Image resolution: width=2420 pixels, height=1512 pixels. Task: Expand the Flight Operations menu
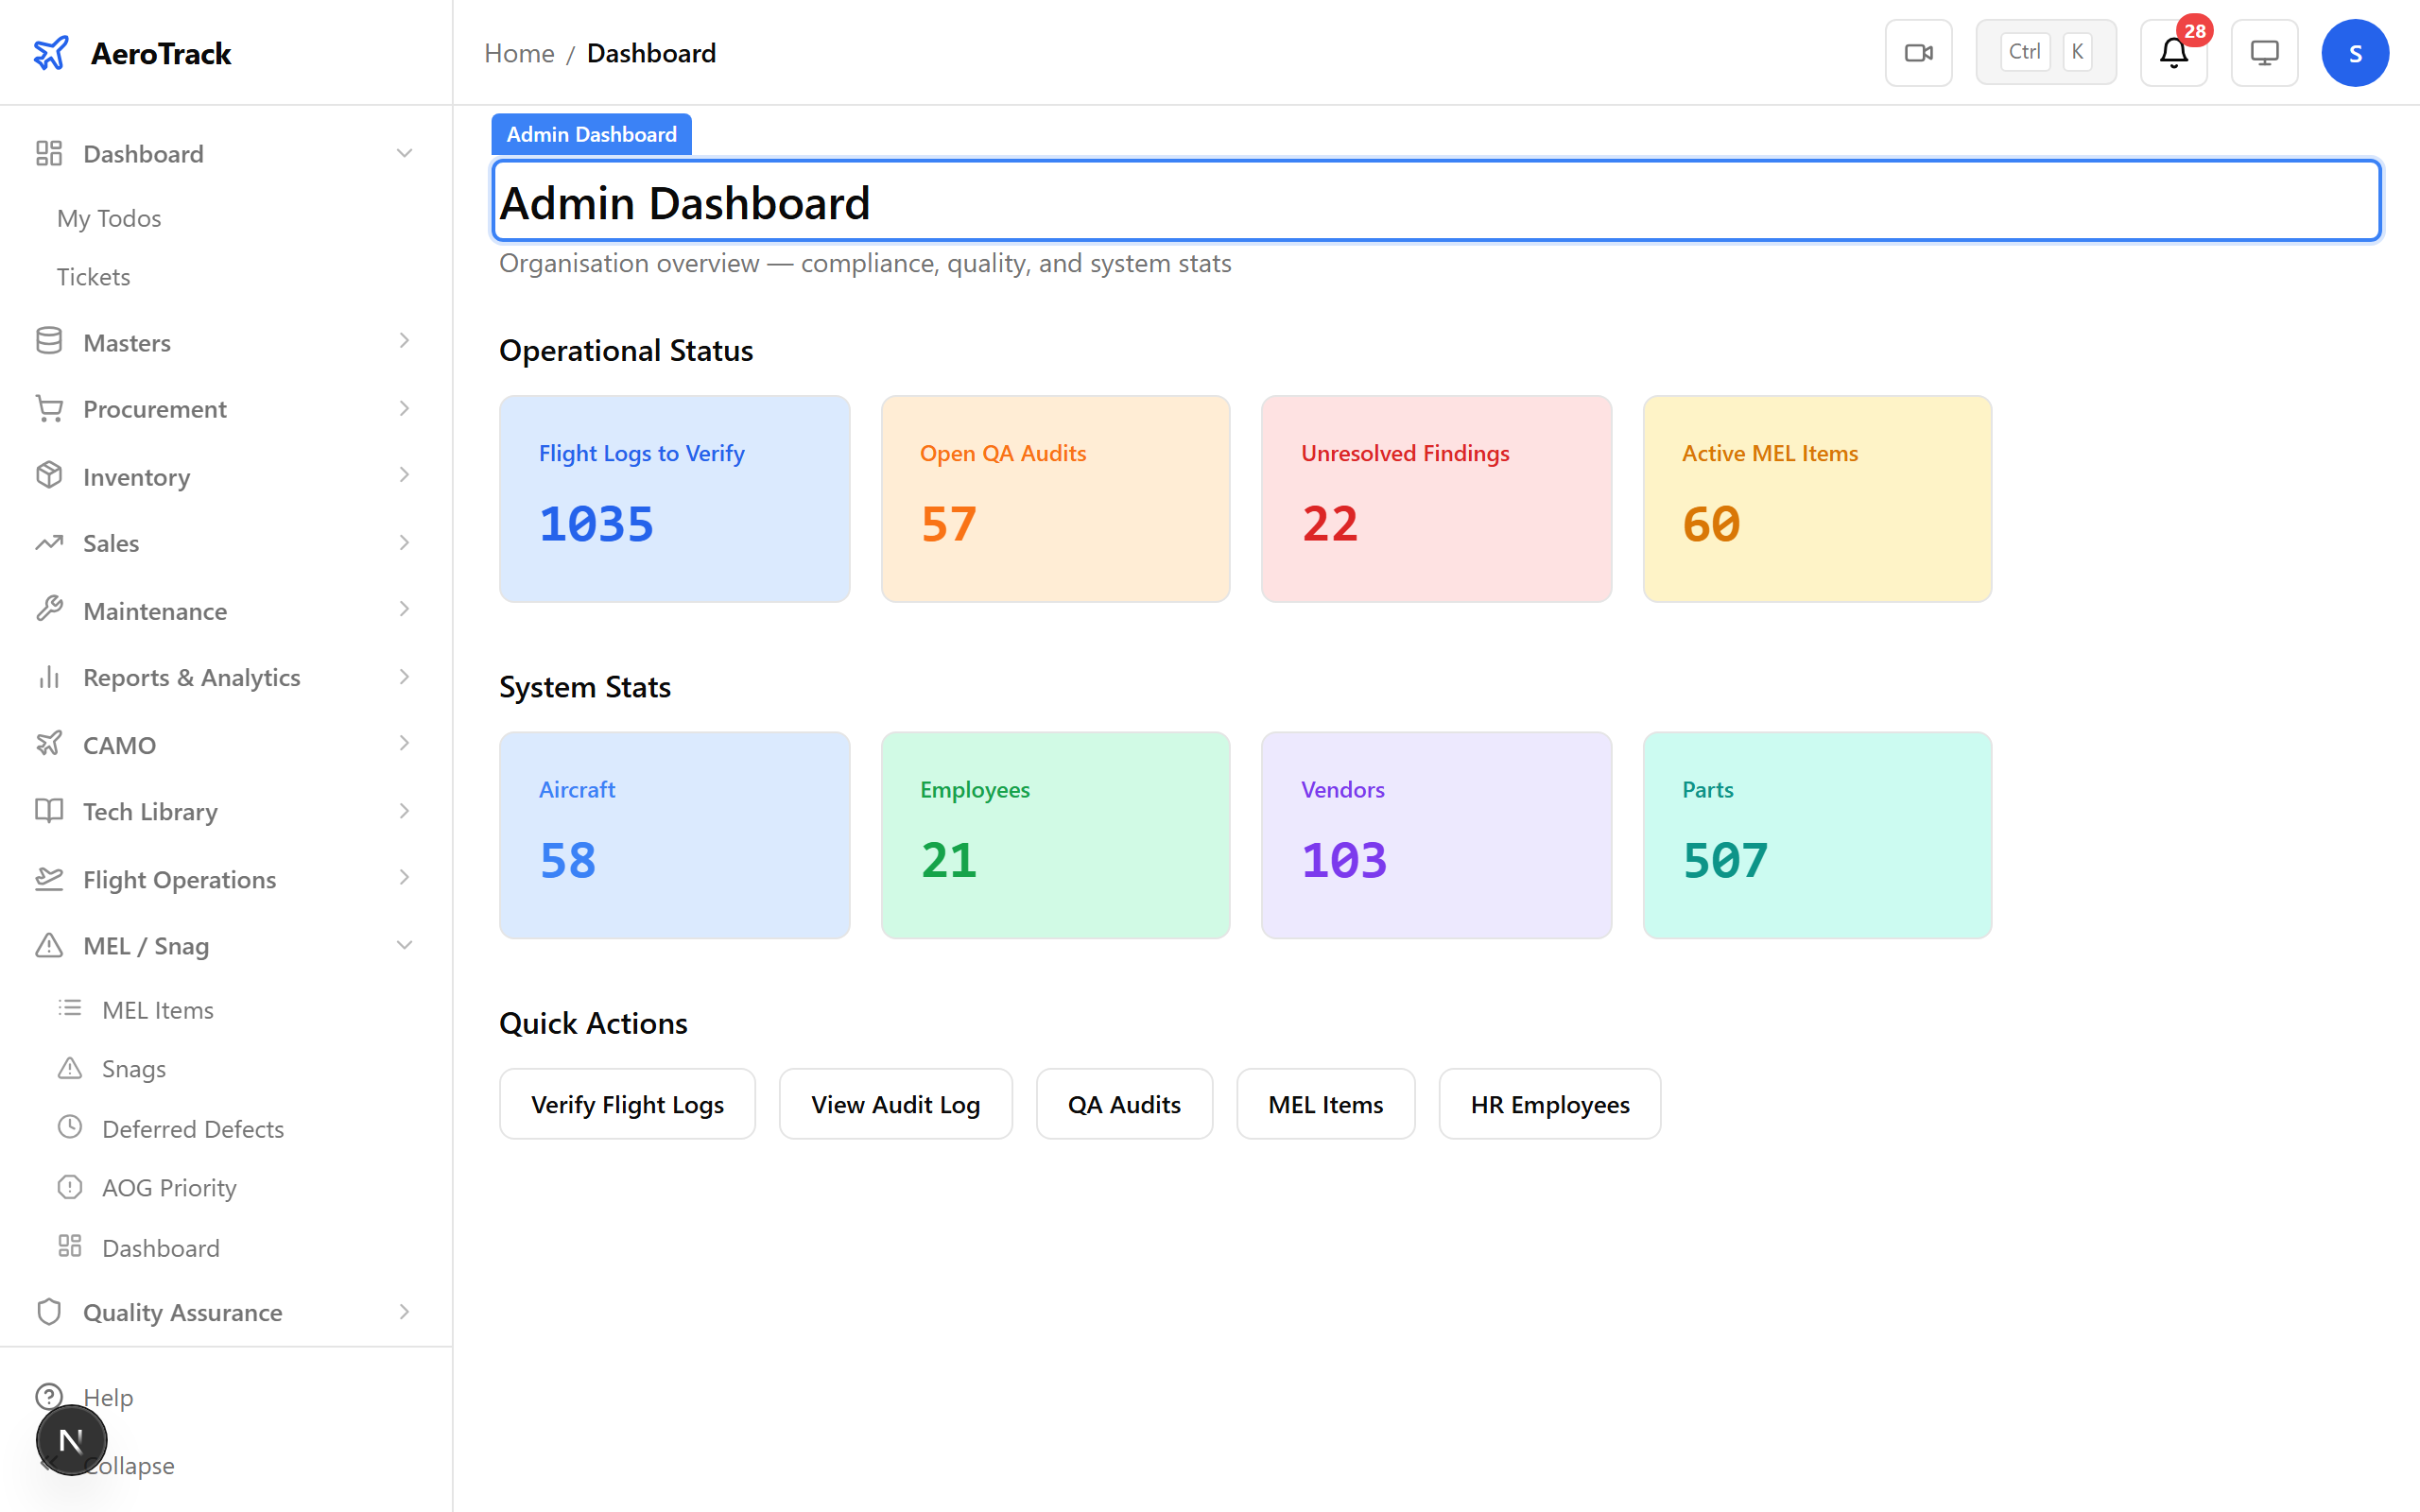(x=405, y=878)
